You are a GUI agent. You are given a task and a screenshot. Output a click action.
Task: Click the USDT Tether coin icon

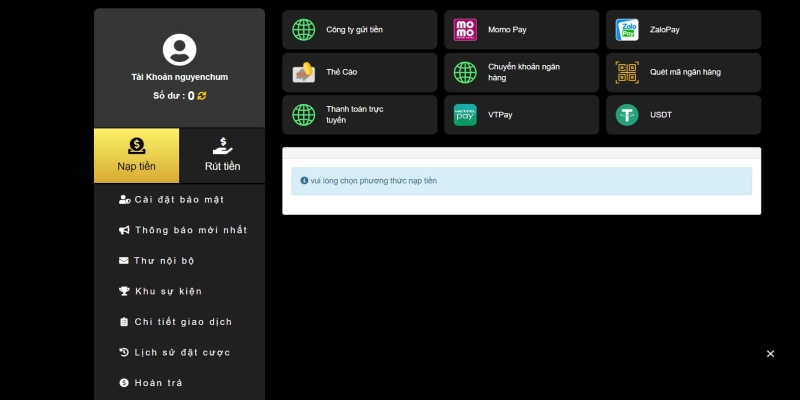627,115
